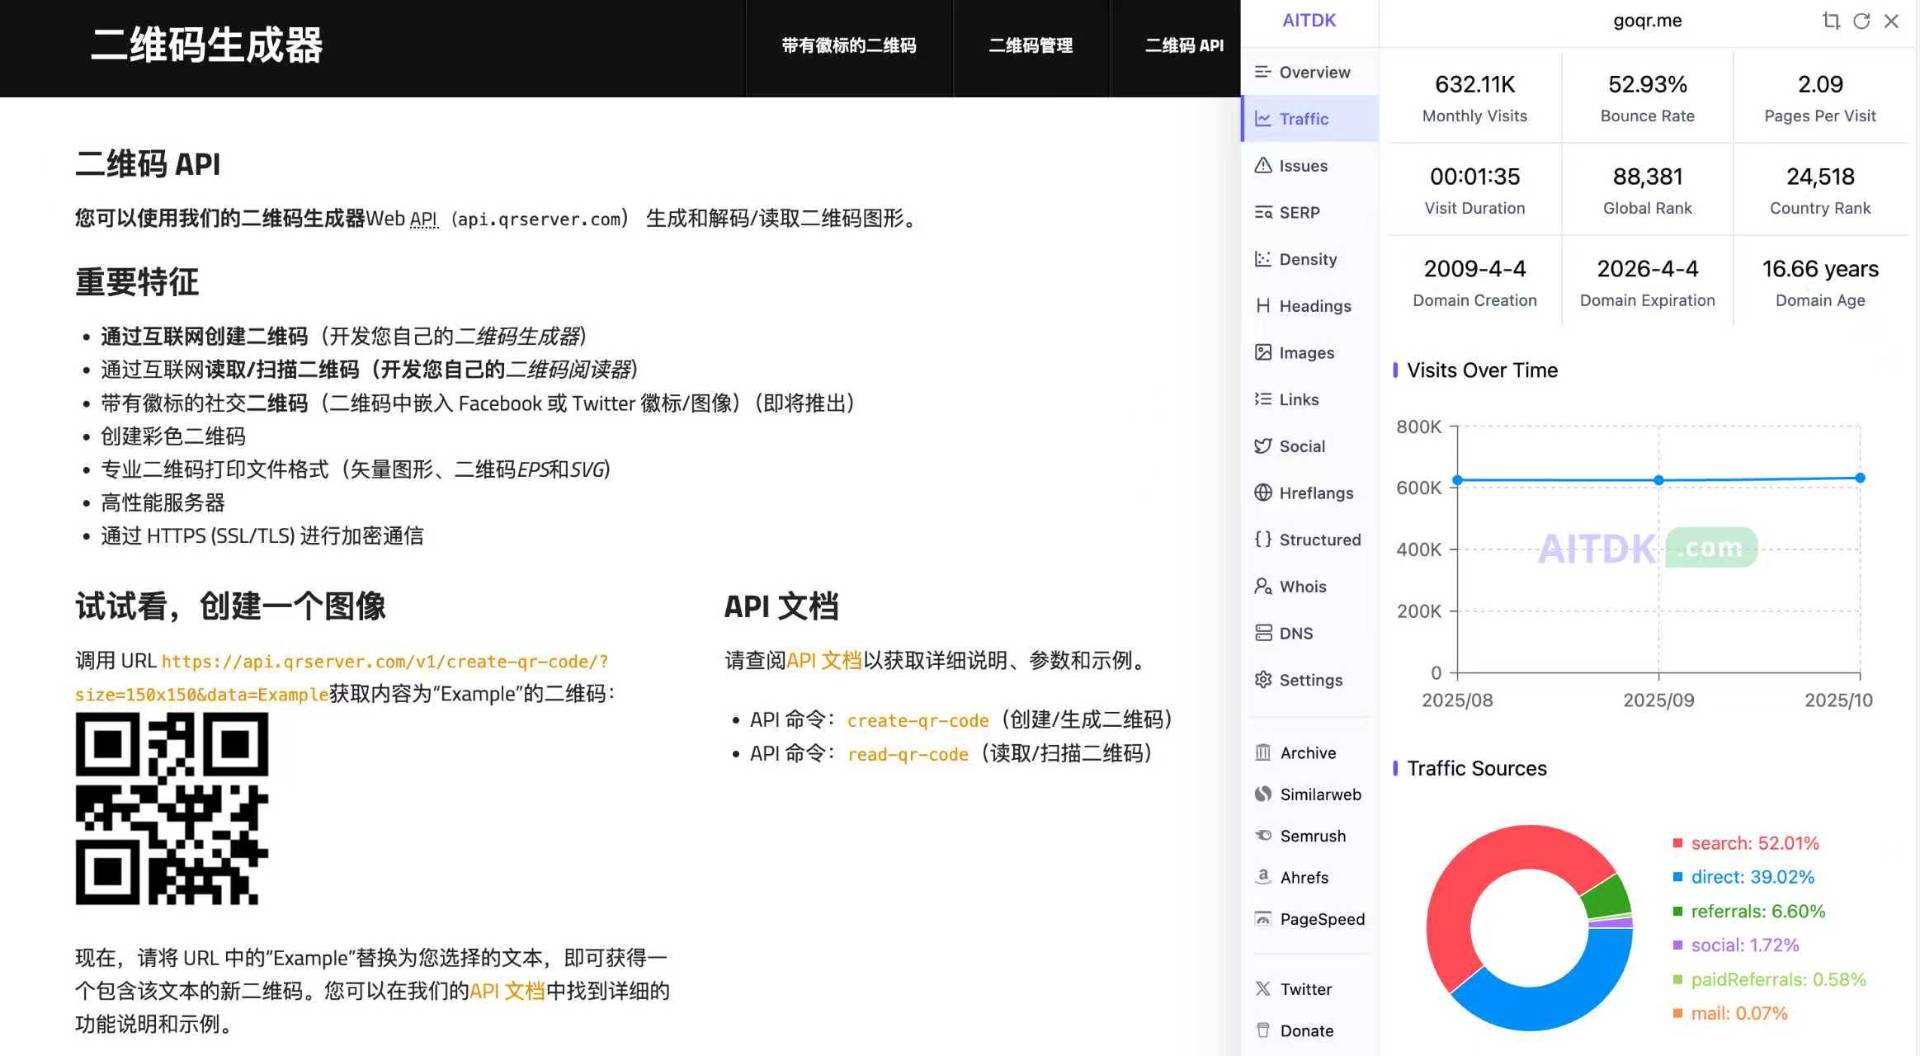1920x1056 pixels.
Task: Open the Similarweb logo icon
Action: 1263,794
